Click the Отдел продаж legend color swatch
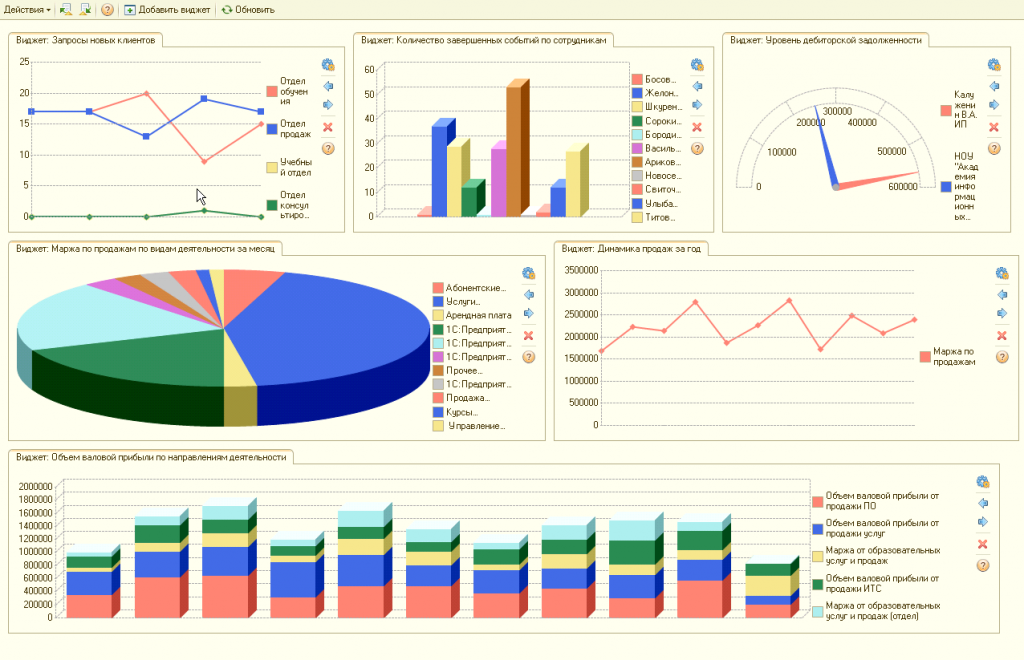1024x660 pixels. pyautogui.click(x=272, y=129)
